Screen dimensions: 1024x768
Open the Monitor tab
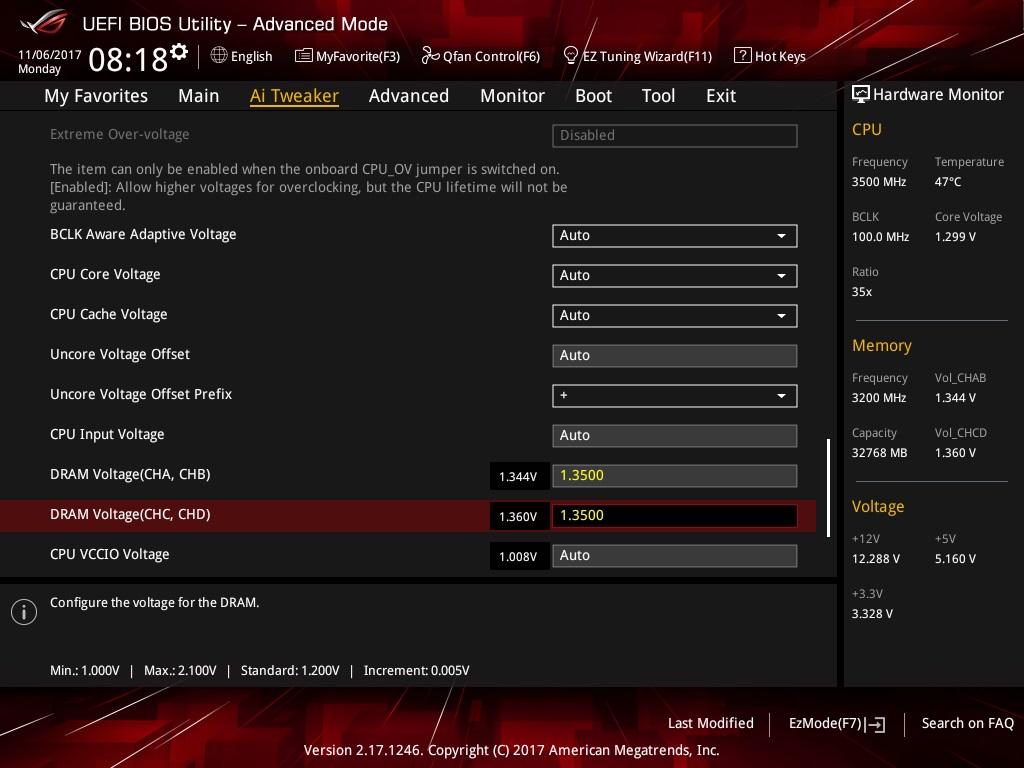point(512,96)
